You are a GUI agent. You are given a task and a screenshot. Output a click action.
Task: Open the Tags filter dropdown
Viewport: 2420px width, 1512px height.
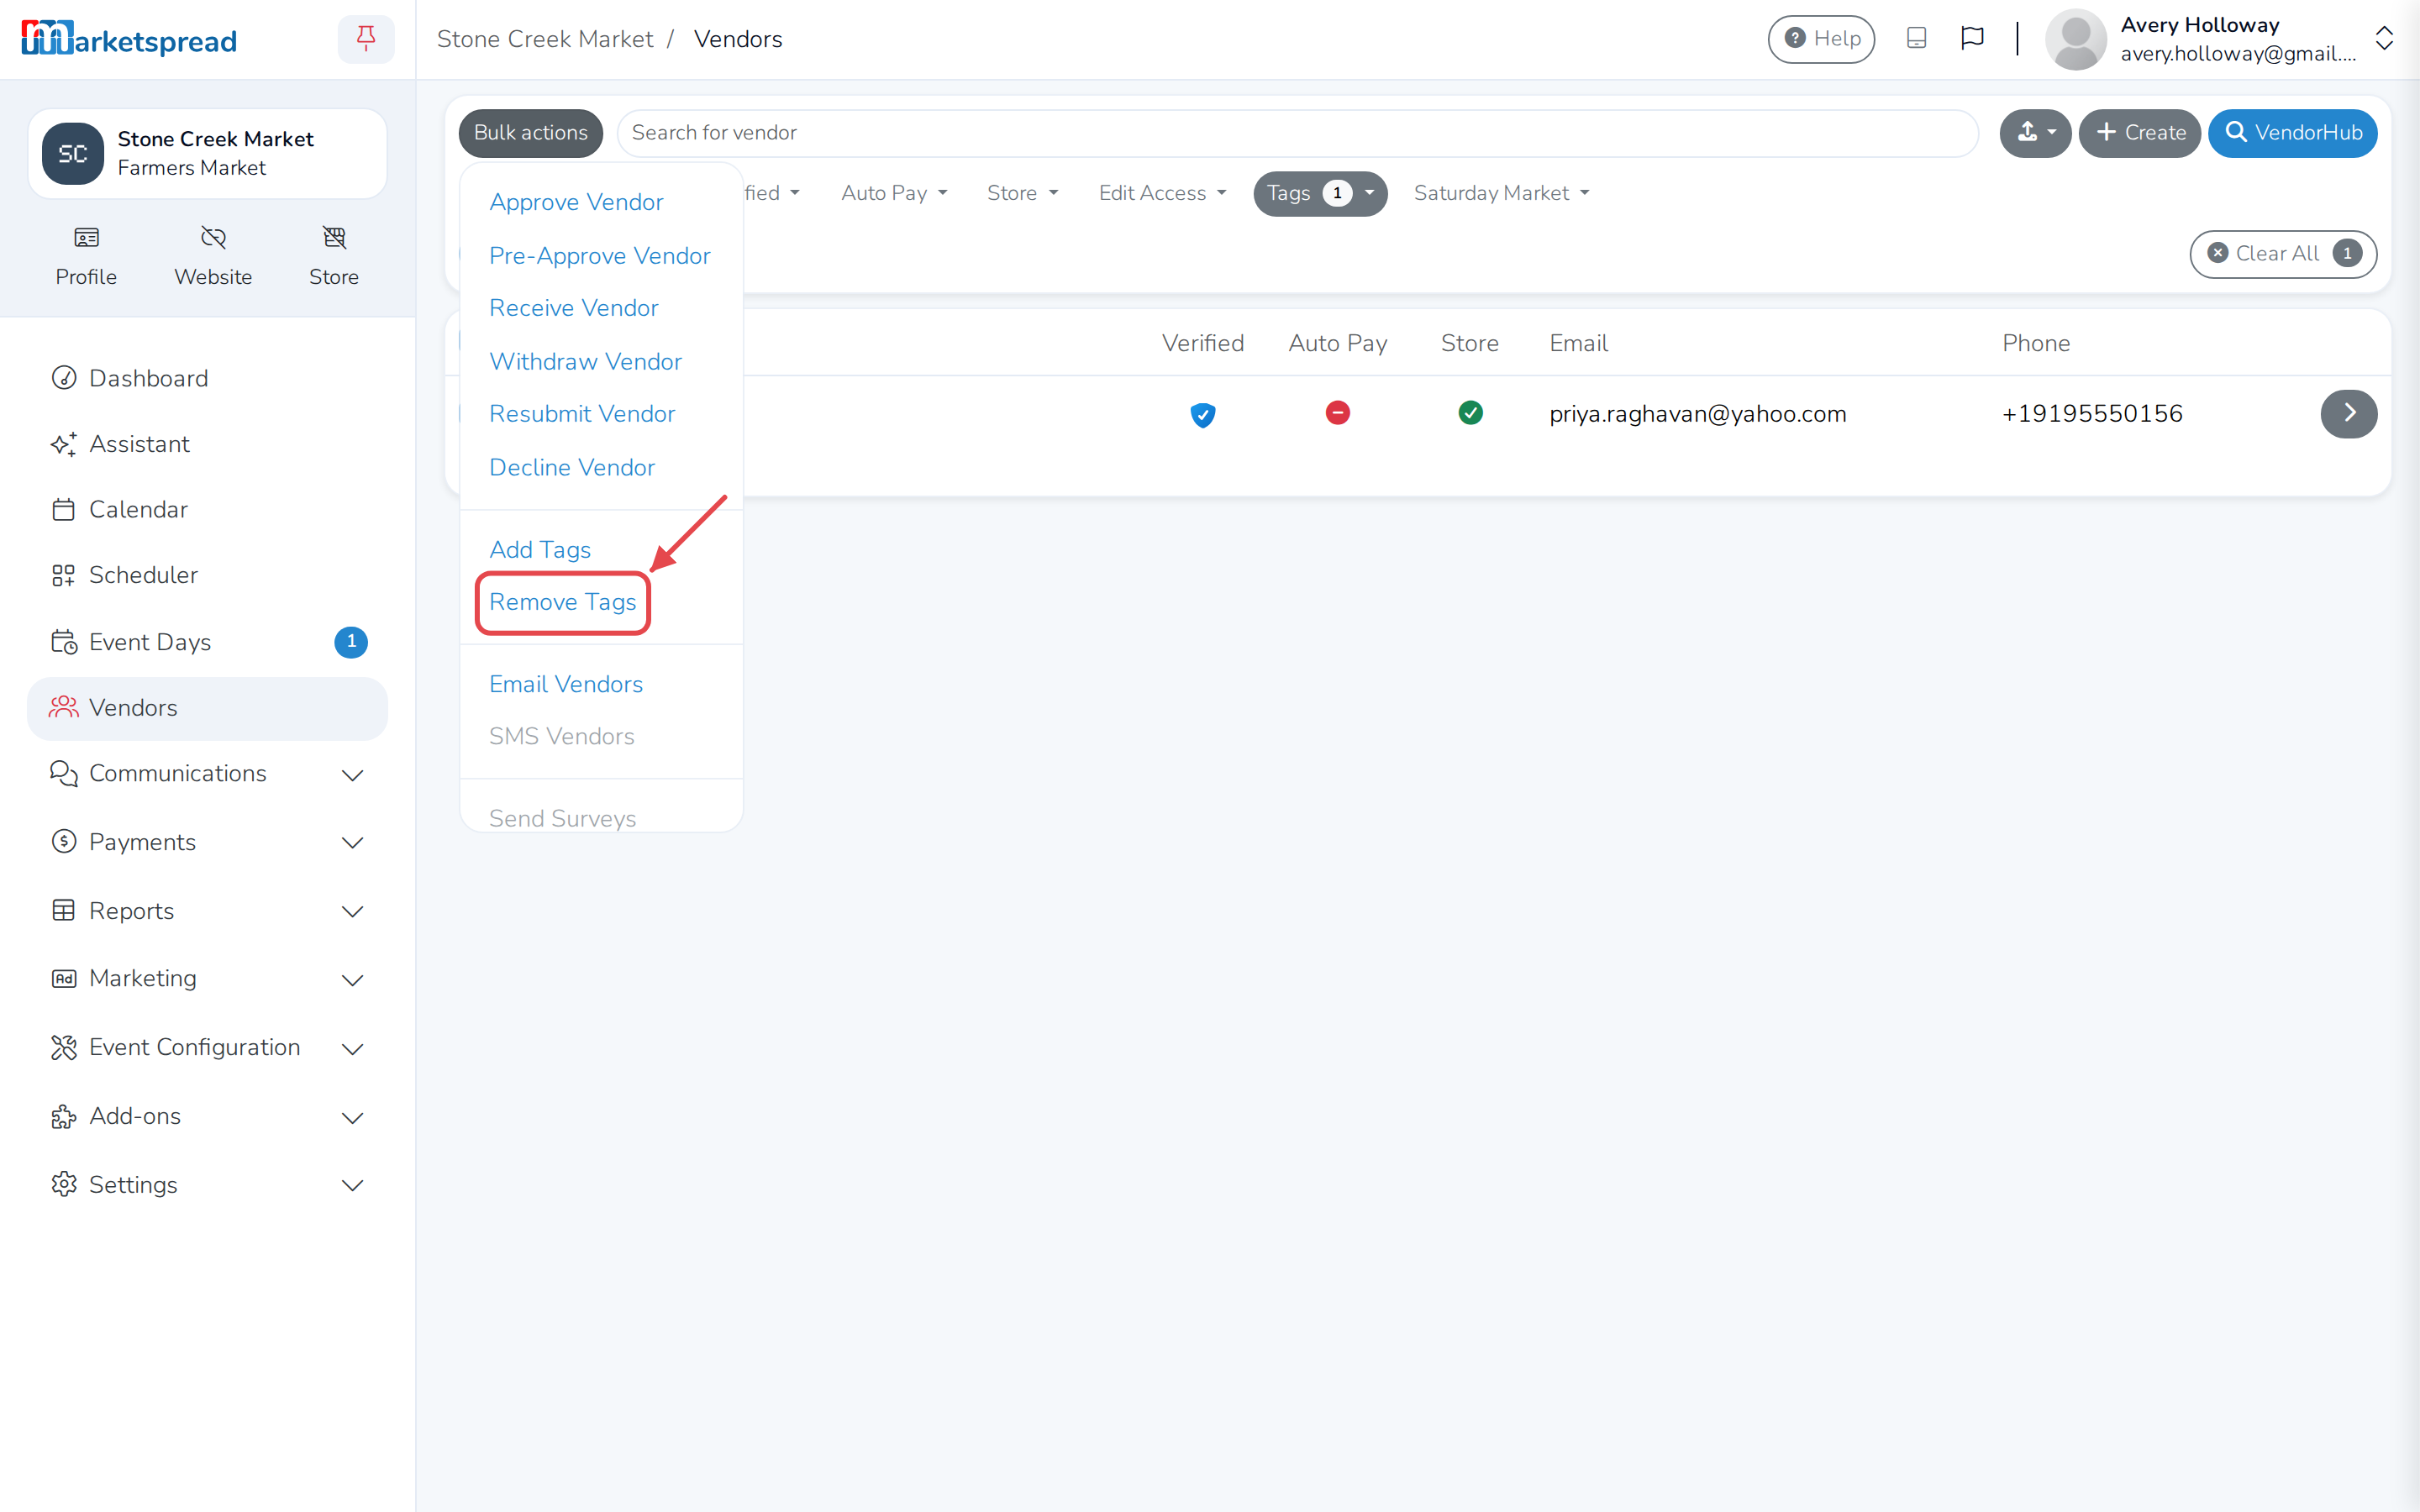point(1320,193)
